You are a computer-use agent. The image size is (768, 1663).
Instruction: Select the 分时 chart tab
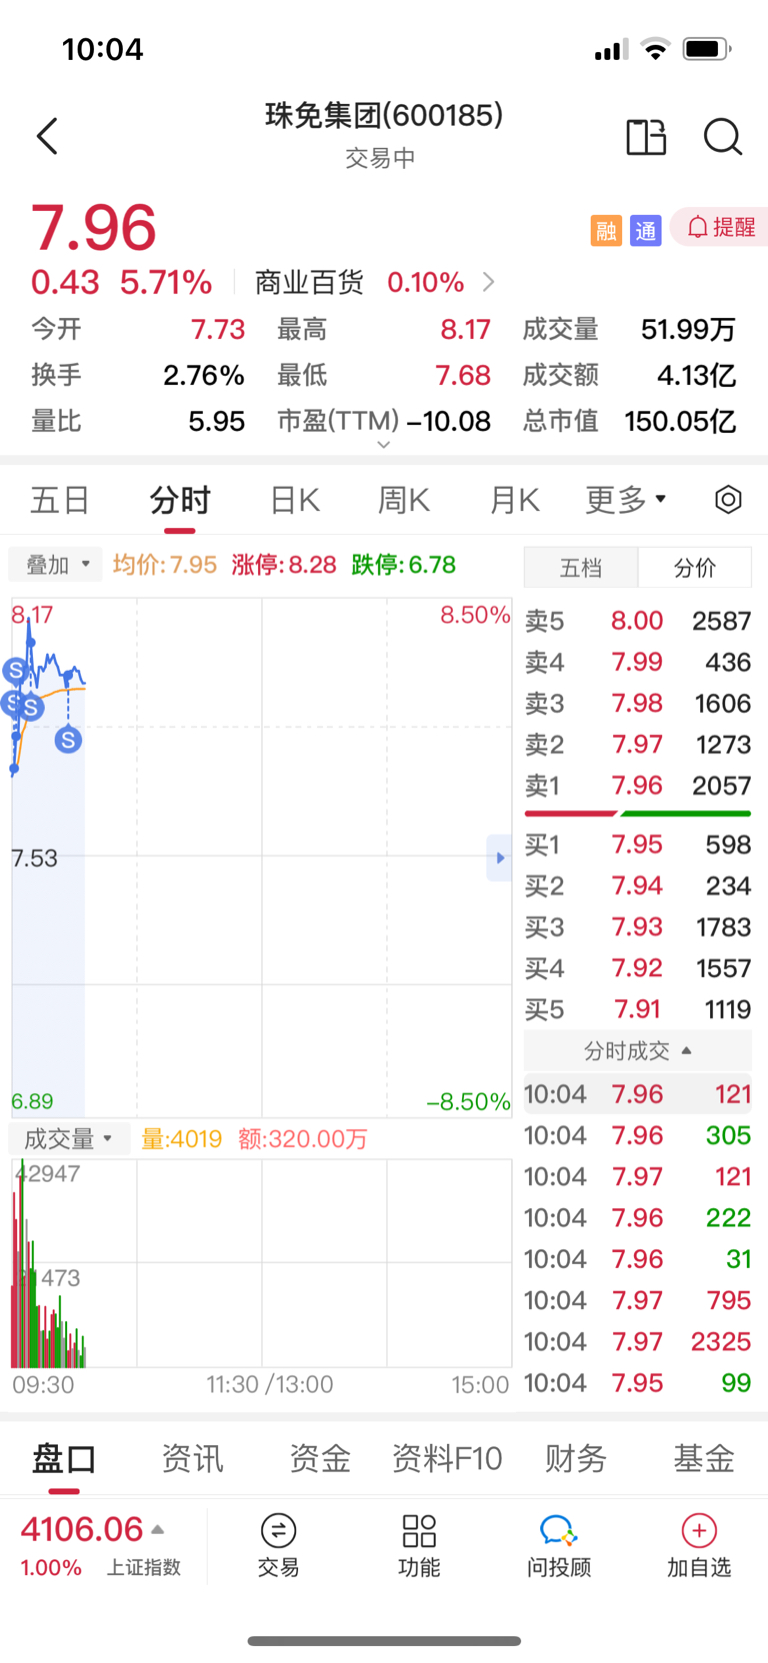coord(180,499)
